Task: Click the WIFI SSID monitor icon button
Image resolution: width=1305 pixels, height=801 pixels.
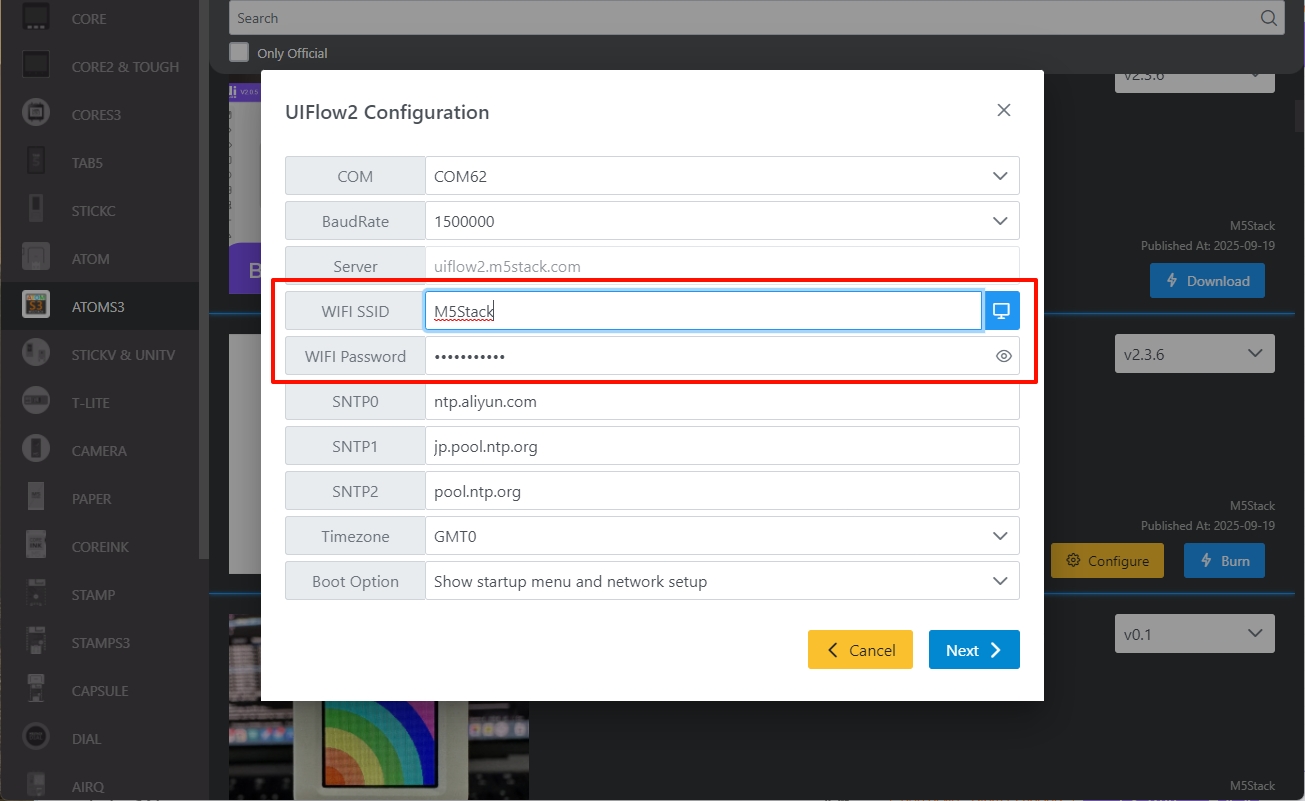Action: [x=1001, y=311]
